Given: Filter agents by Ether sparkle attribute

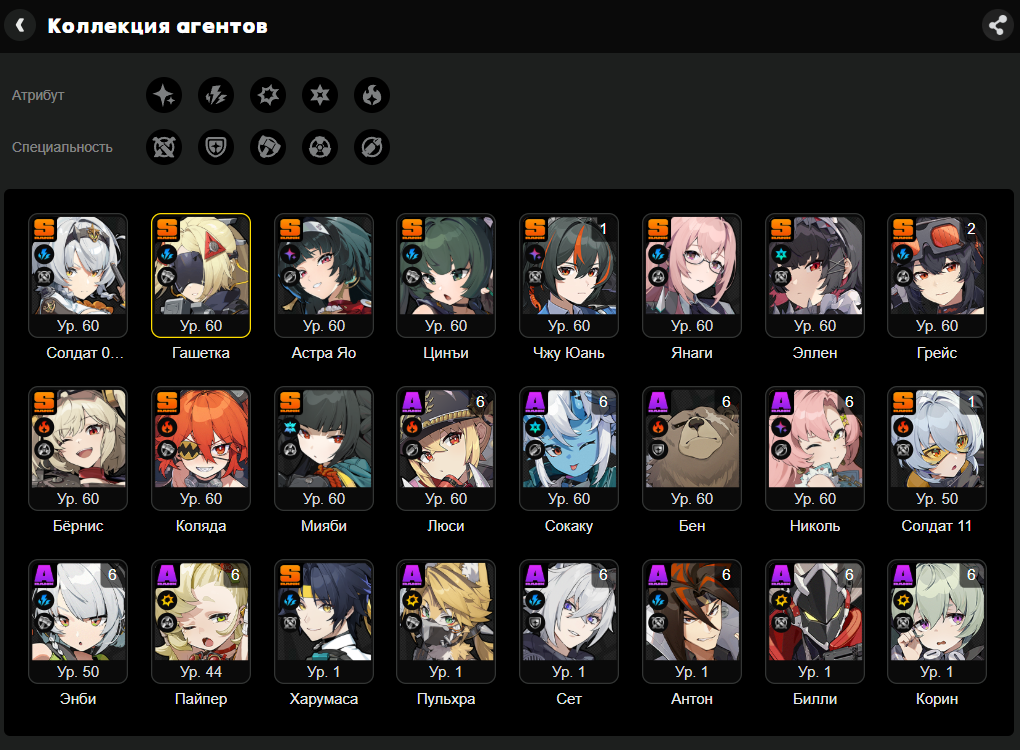Looking at the screenshot, I should (164, 95).
